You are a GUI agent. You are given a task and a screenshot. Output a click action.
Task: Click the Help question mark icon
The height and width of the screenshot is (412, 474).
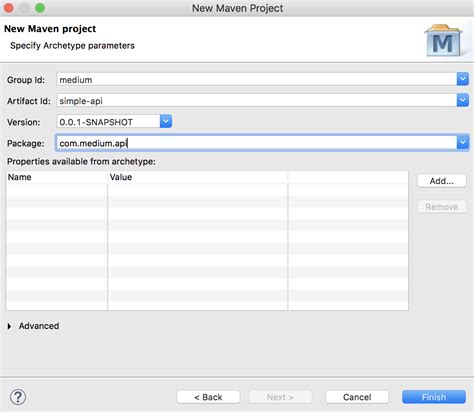pyautogui.click(x=18, y=397)
